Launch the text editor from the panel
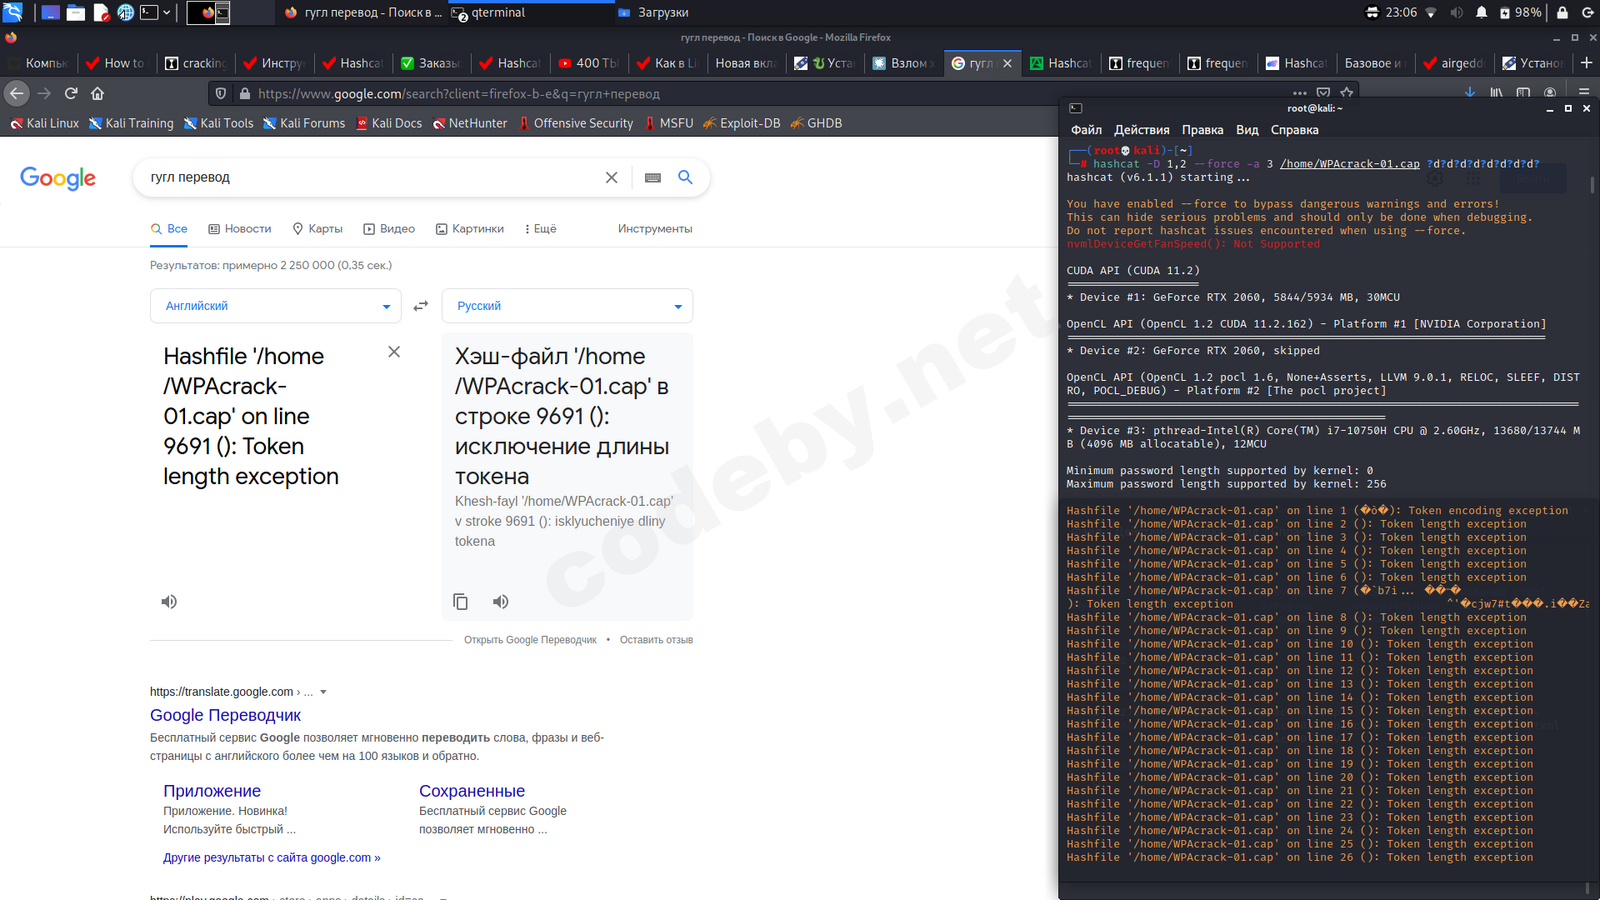 pyautogui.click(x=101, y=12)
